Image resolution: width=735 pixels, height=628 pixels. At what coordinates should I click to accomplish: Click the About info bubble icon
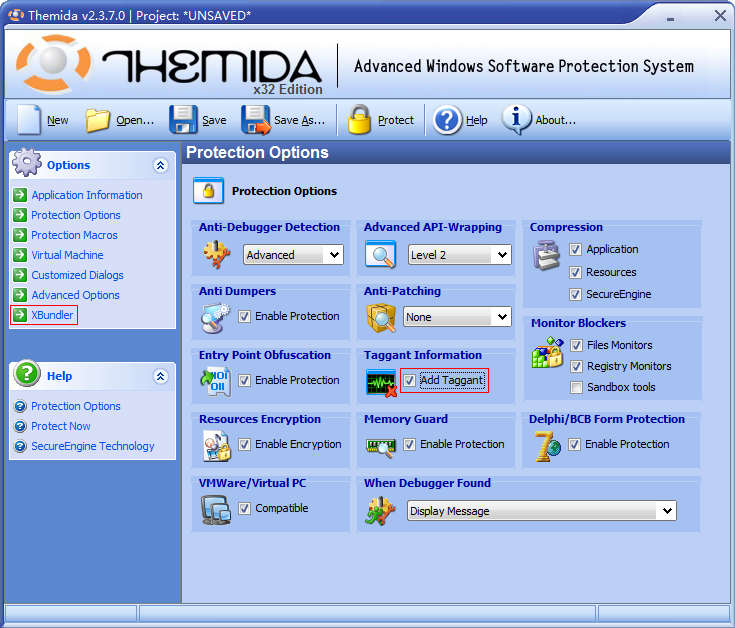(x=516, y=119)
